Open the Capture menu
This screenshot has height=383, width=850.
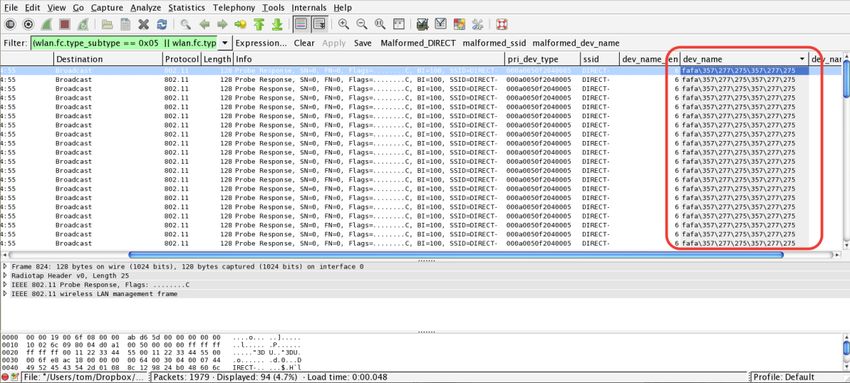click(107, 8)
